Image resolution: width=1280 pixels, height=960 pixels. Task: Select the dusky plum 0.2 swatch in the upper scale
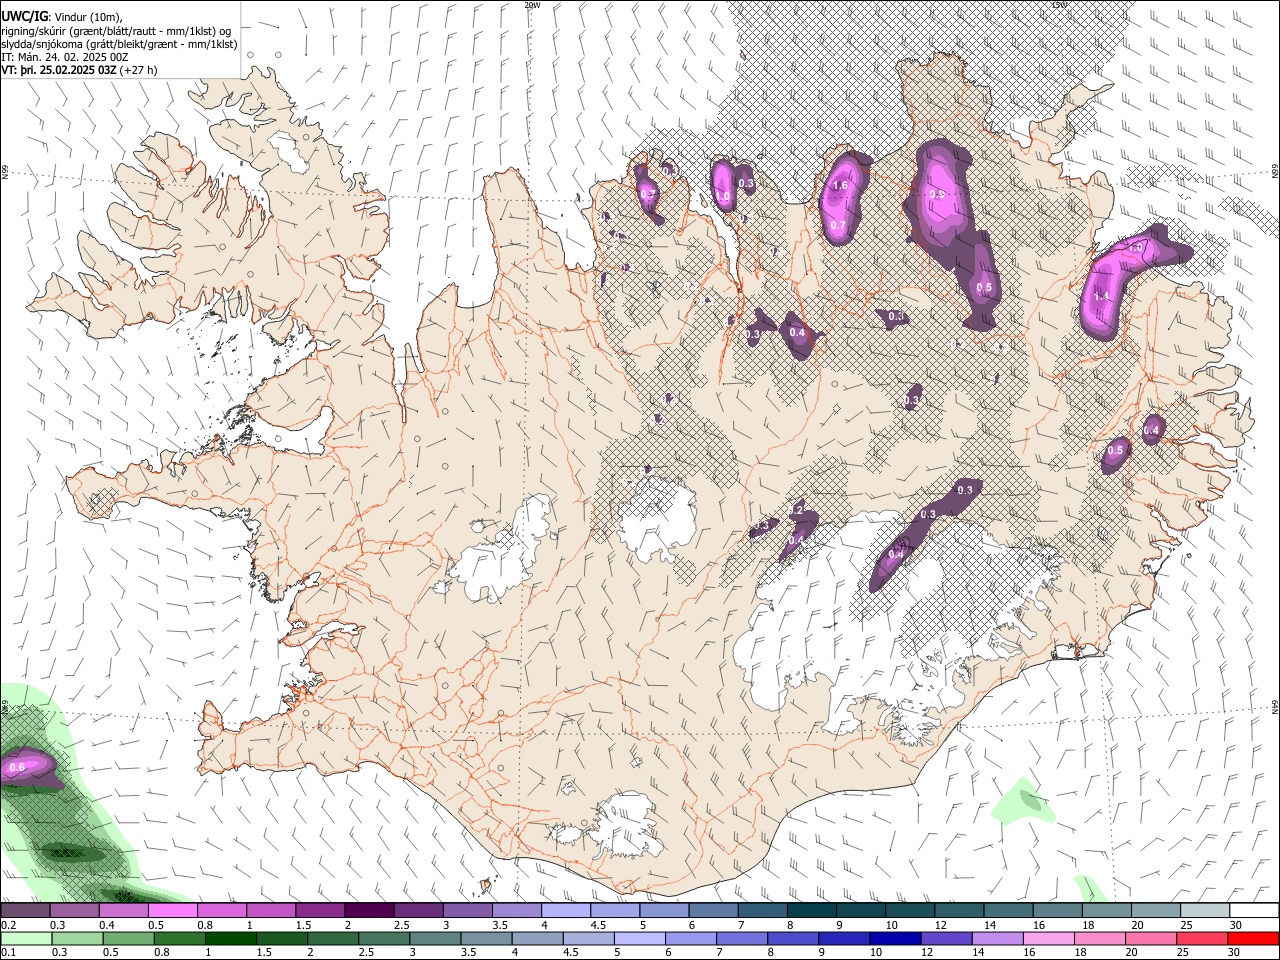[25, 911]
